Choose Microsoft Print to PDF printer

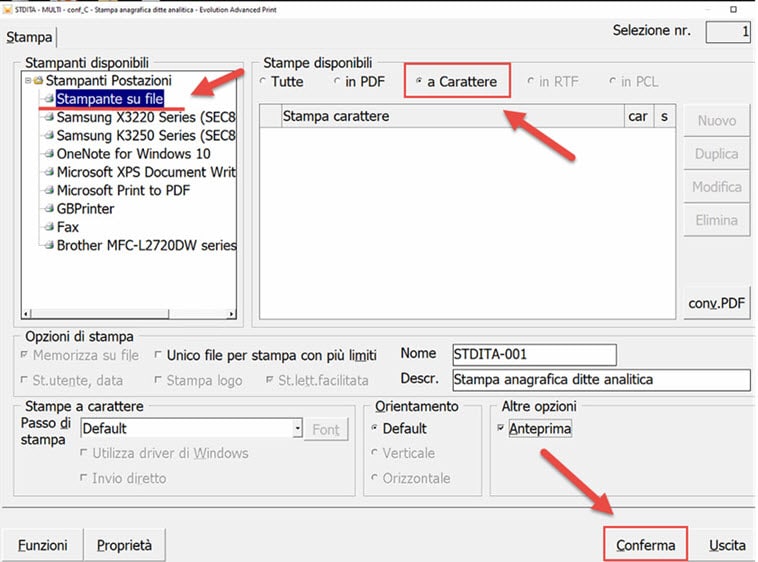click(123, 190)
